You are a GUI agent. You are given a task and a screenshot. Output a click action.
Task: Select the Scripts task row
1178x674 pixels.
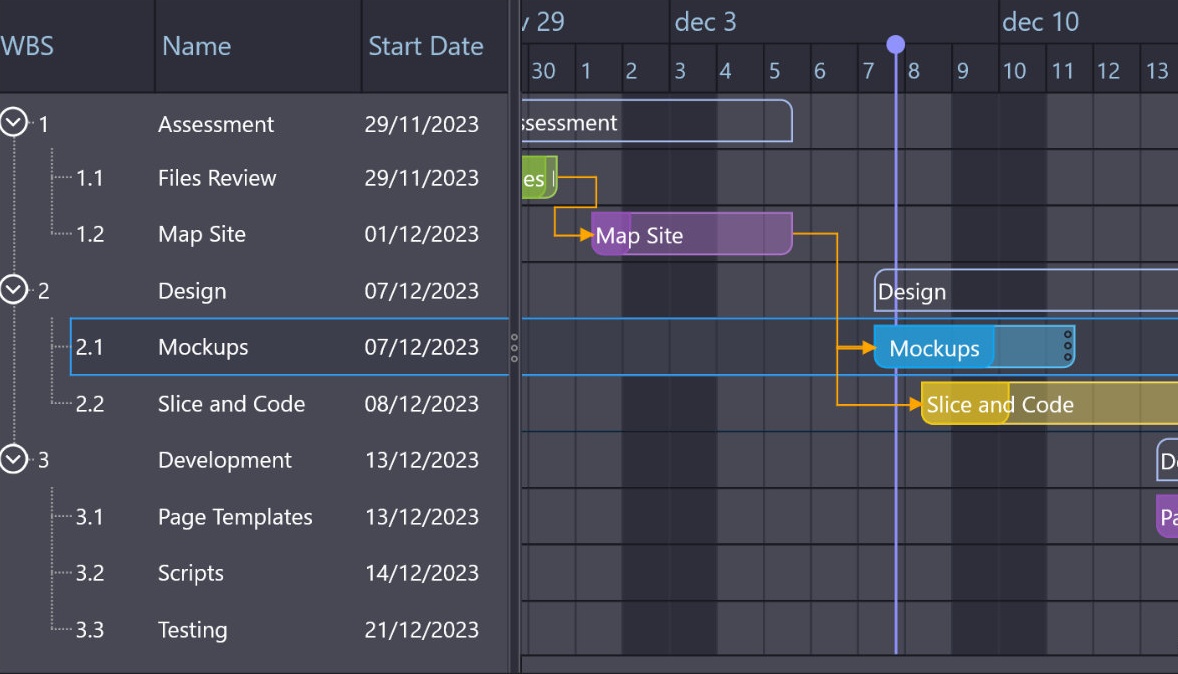(x=191, y=573)
